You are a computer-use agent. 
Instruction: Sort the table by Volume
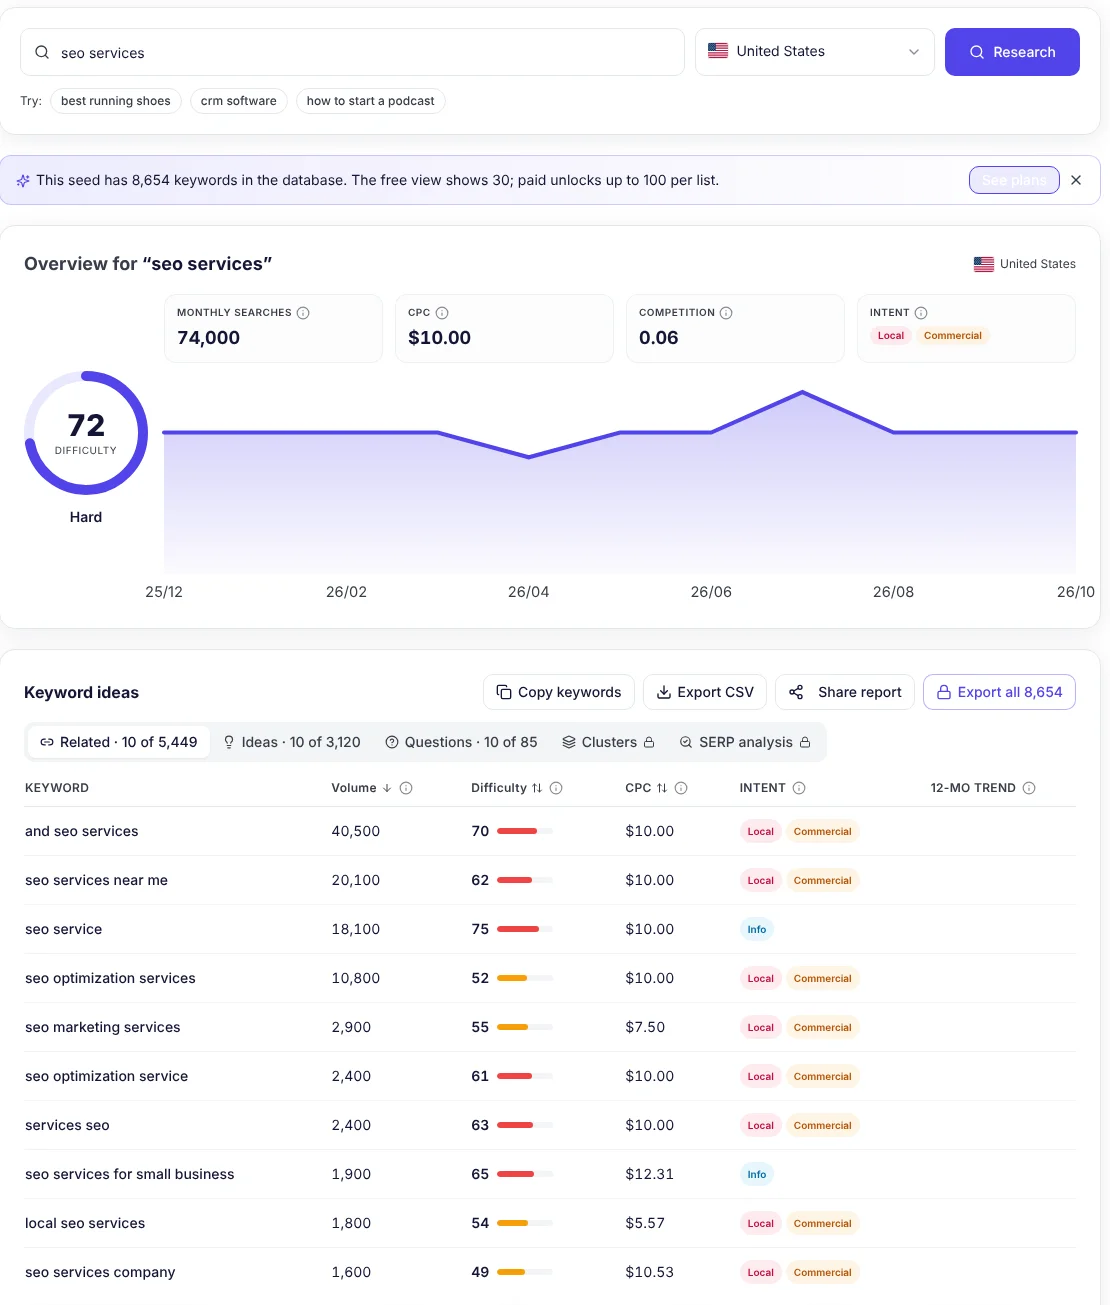click(x=361, y=788)
